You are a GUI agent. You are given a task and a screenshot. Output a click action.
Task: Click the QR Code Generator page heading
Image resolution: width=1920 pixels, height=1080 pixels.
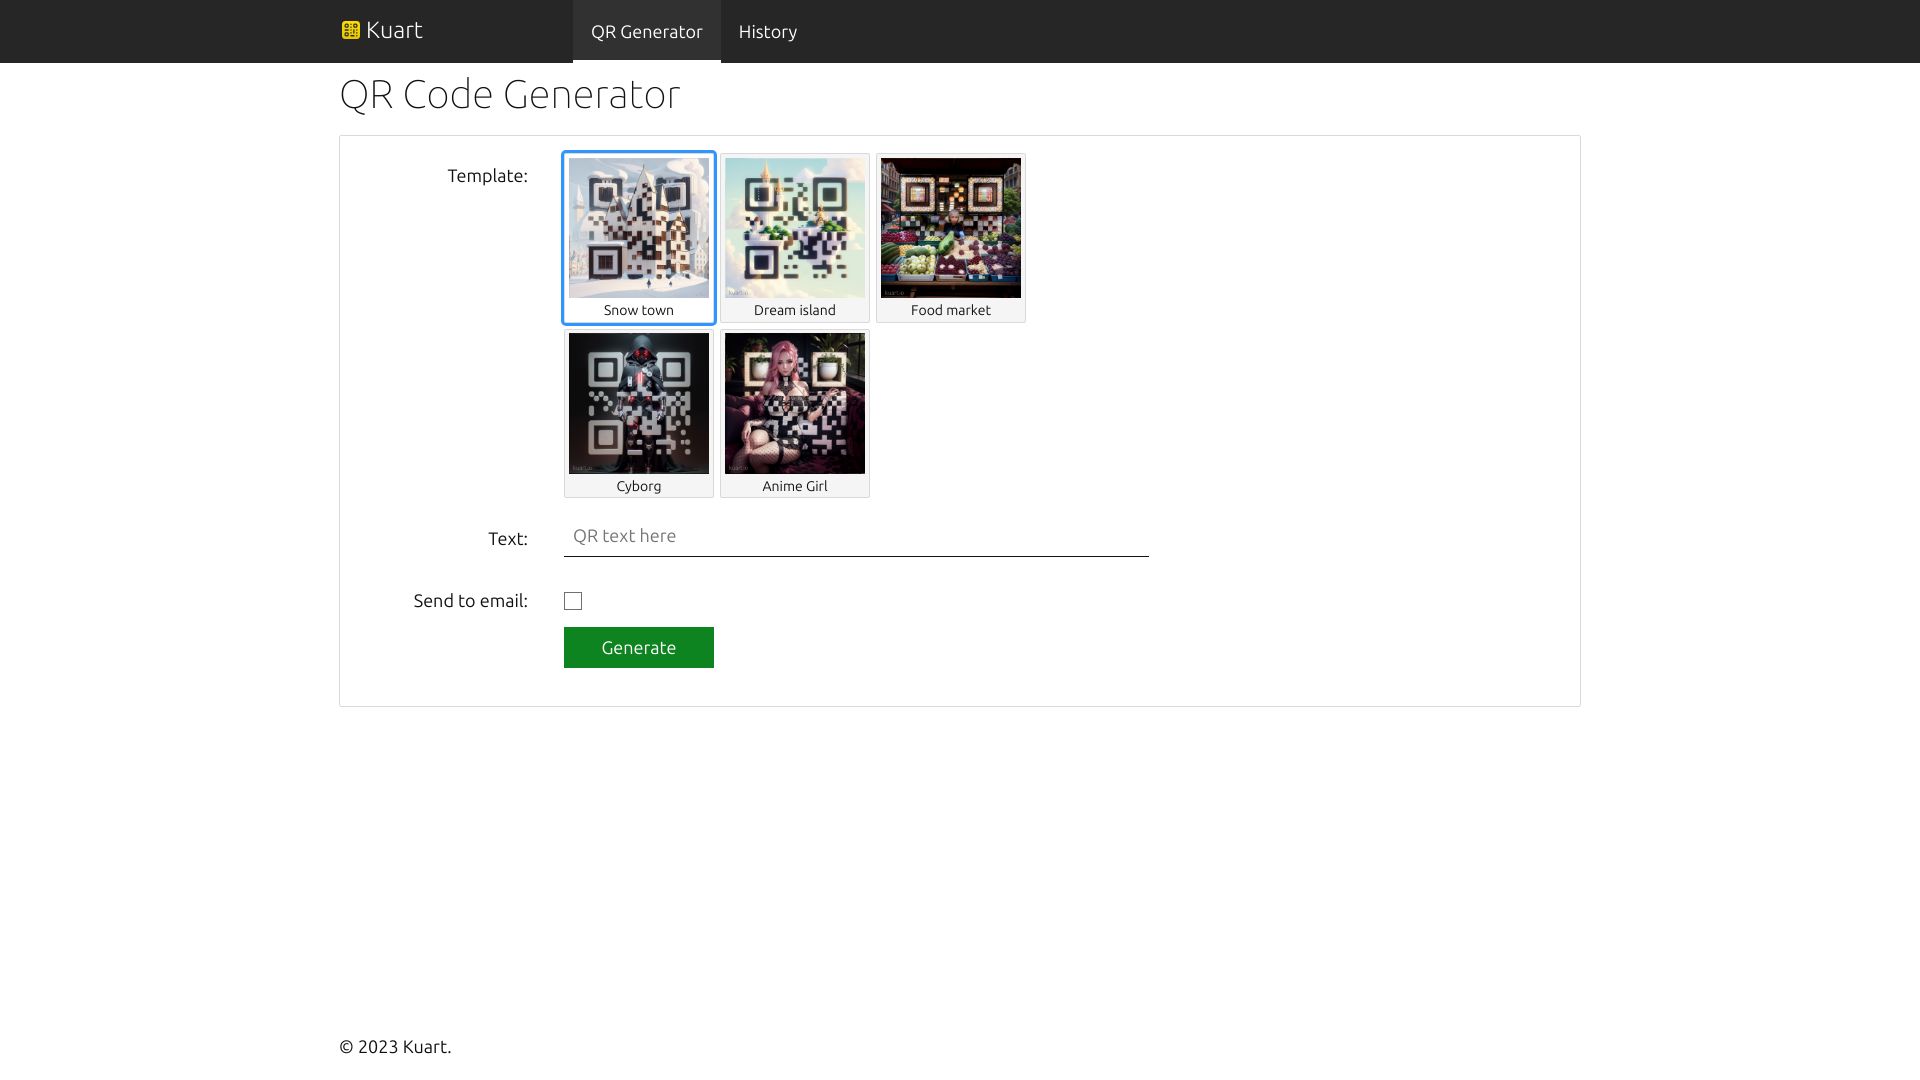coord(510,94)
